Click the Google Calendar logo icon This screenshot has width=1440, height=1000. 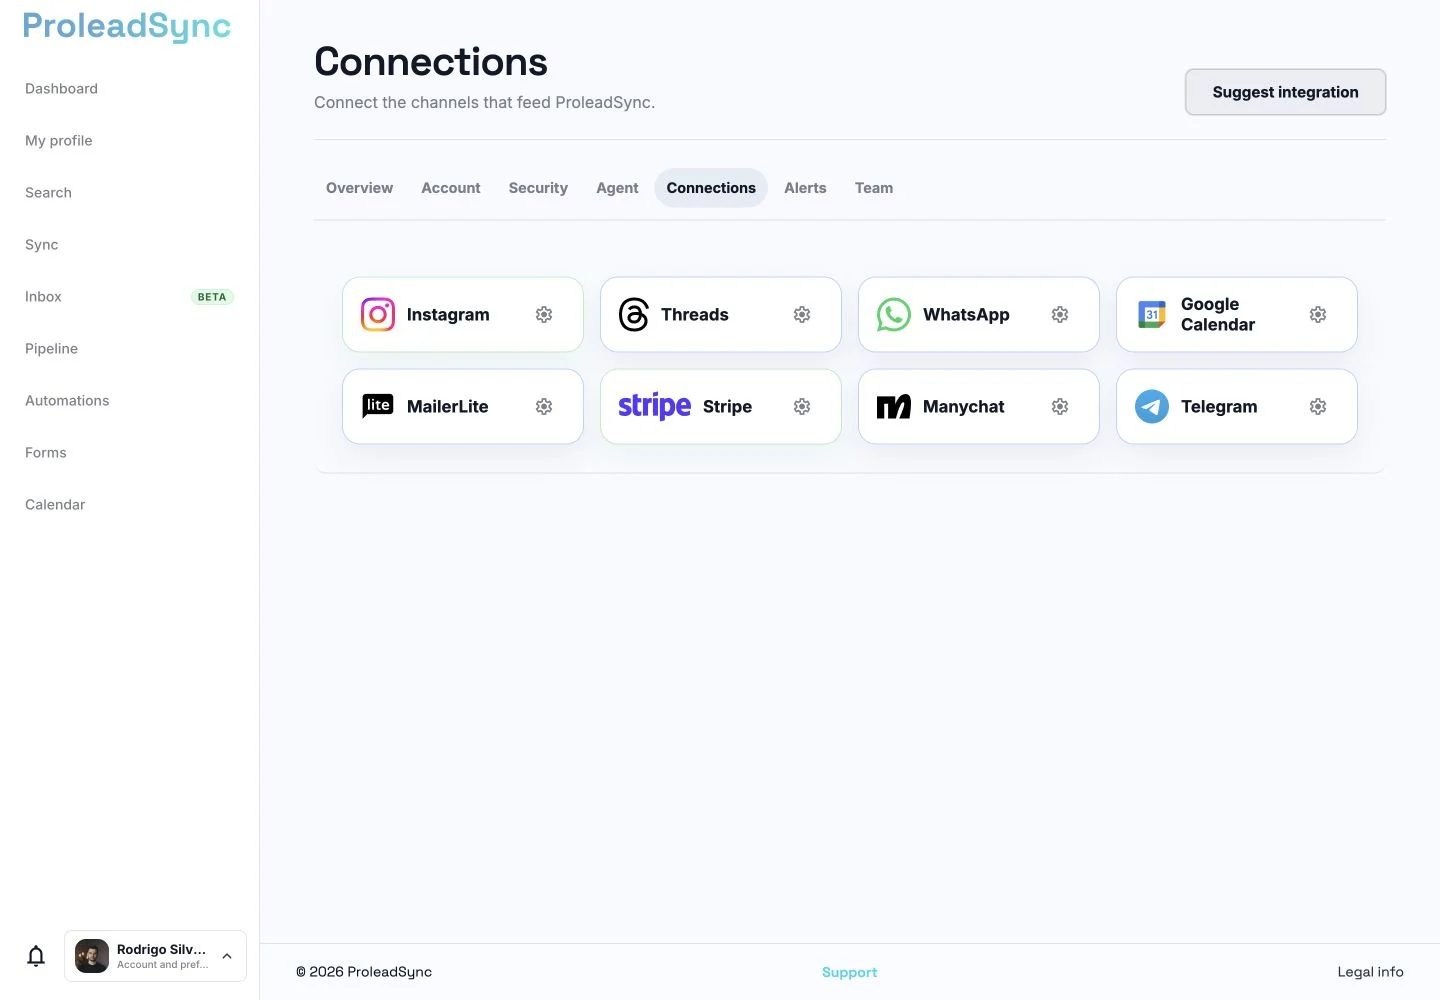1152,315
